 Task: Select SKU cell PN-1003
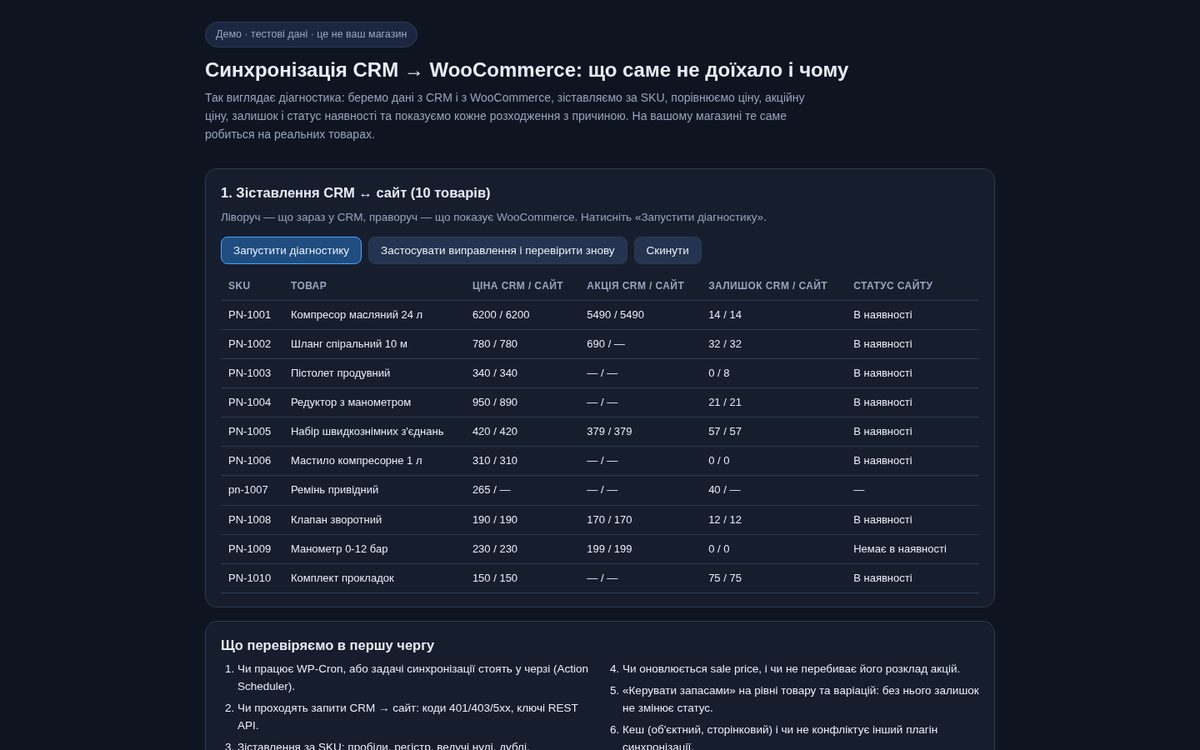(249, 373)
